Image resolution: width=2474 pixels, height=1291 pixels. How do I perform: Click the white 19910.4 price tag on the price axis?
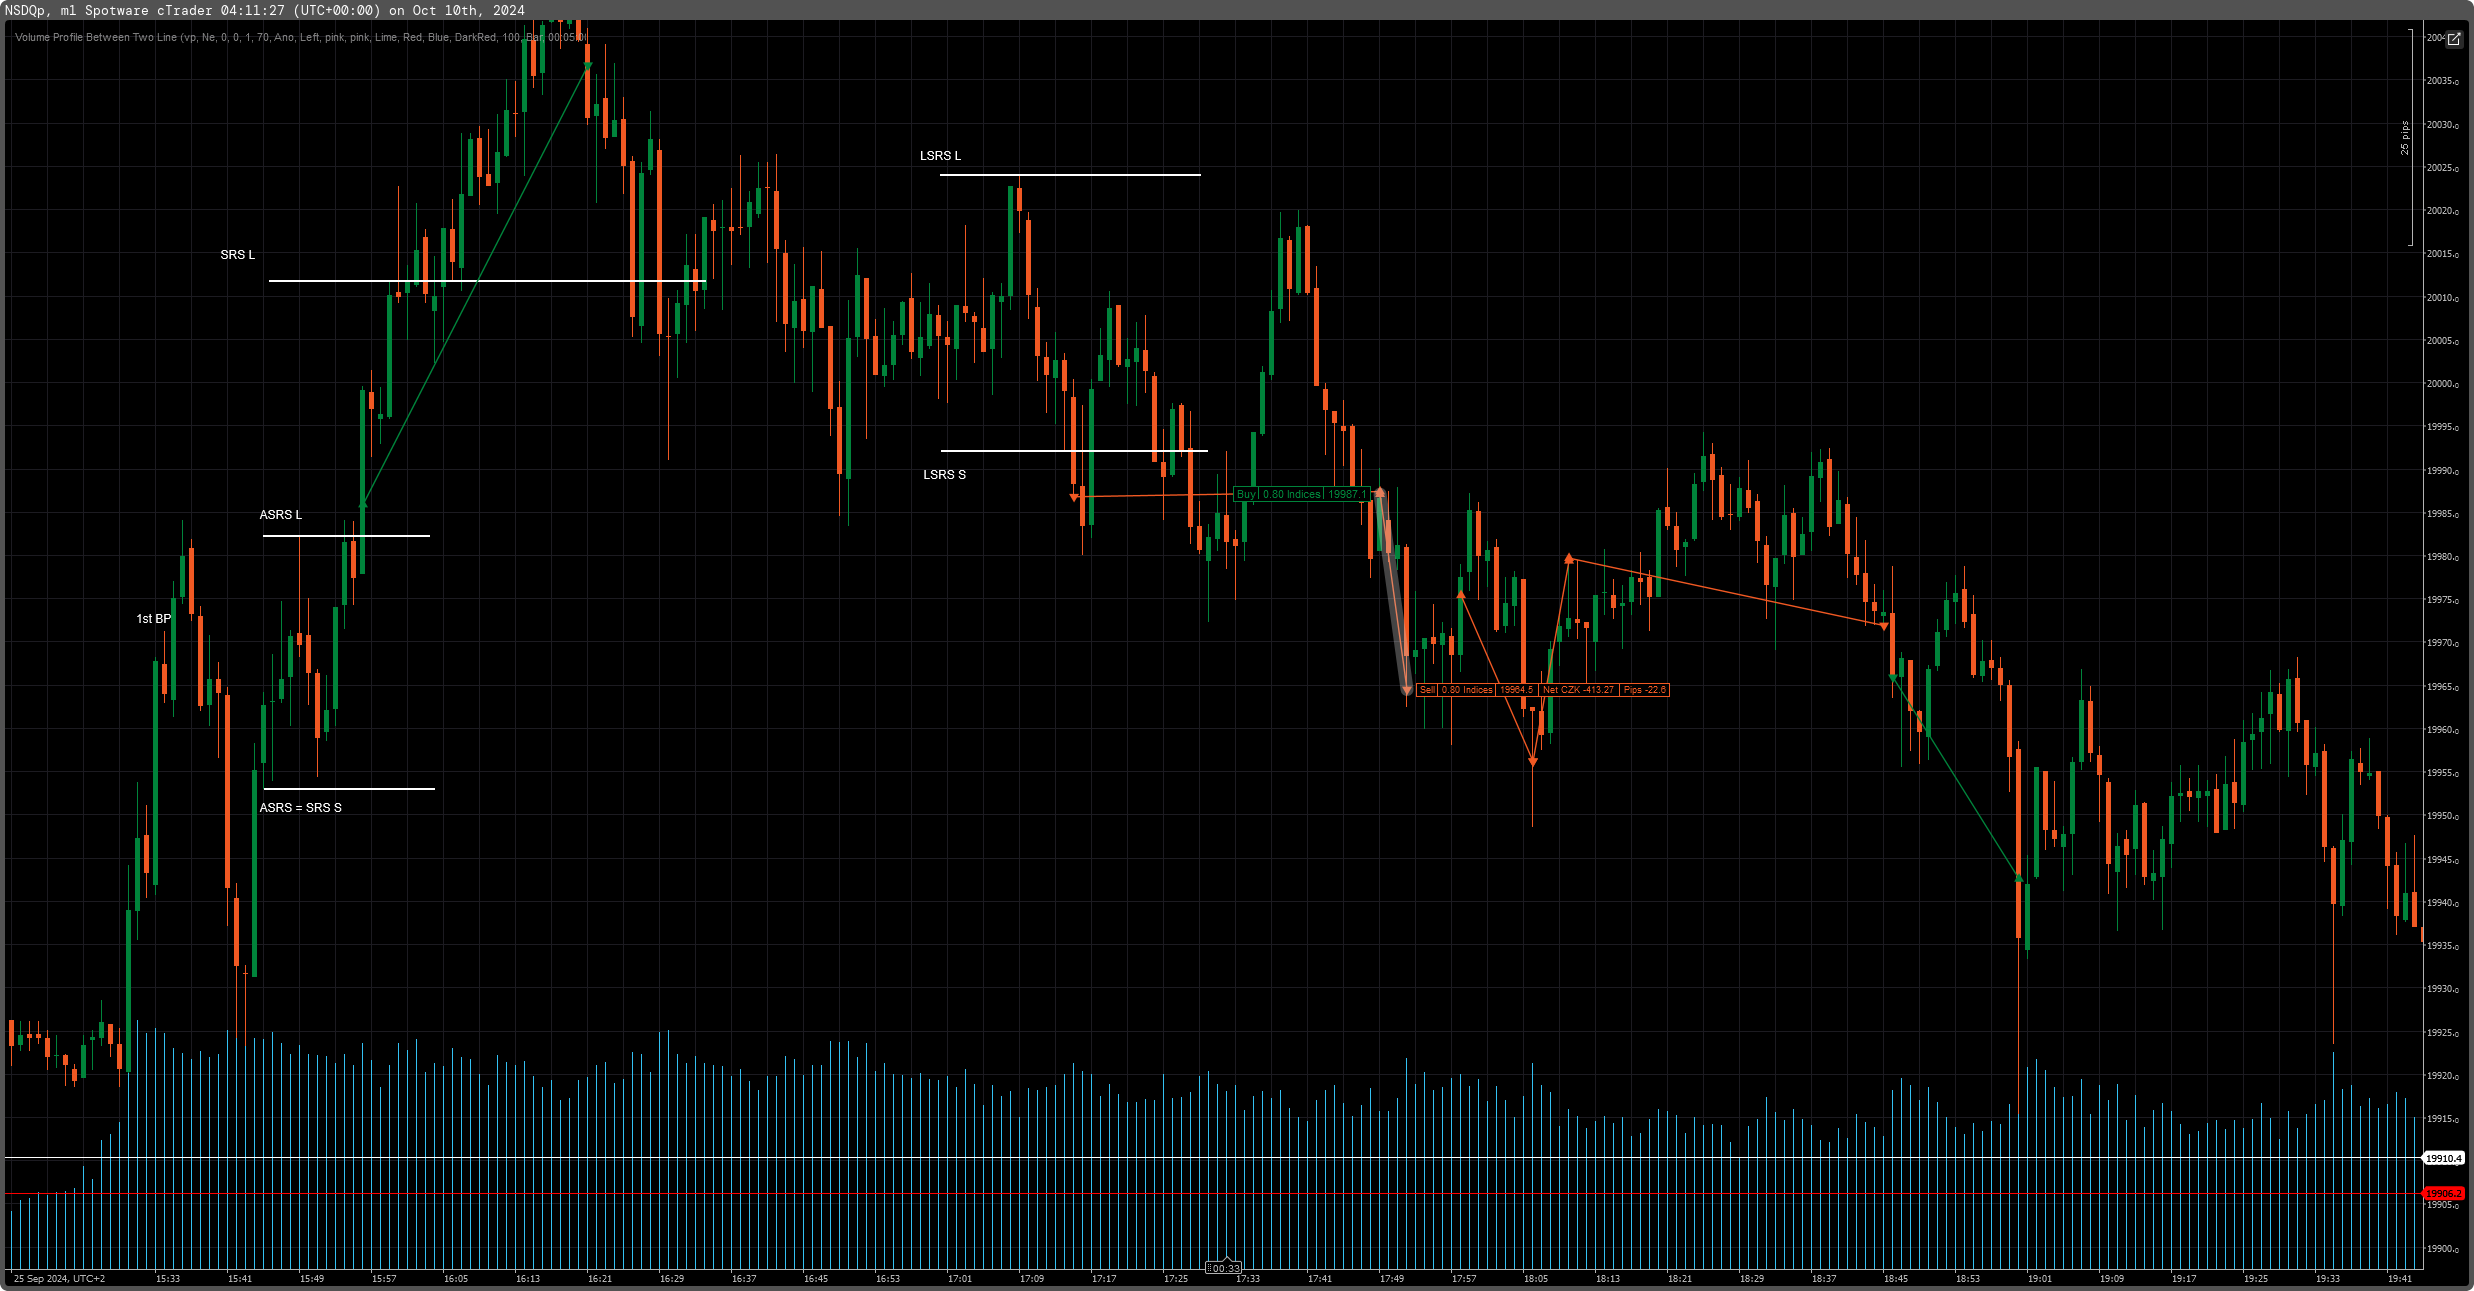[x=2443, y=1158]
